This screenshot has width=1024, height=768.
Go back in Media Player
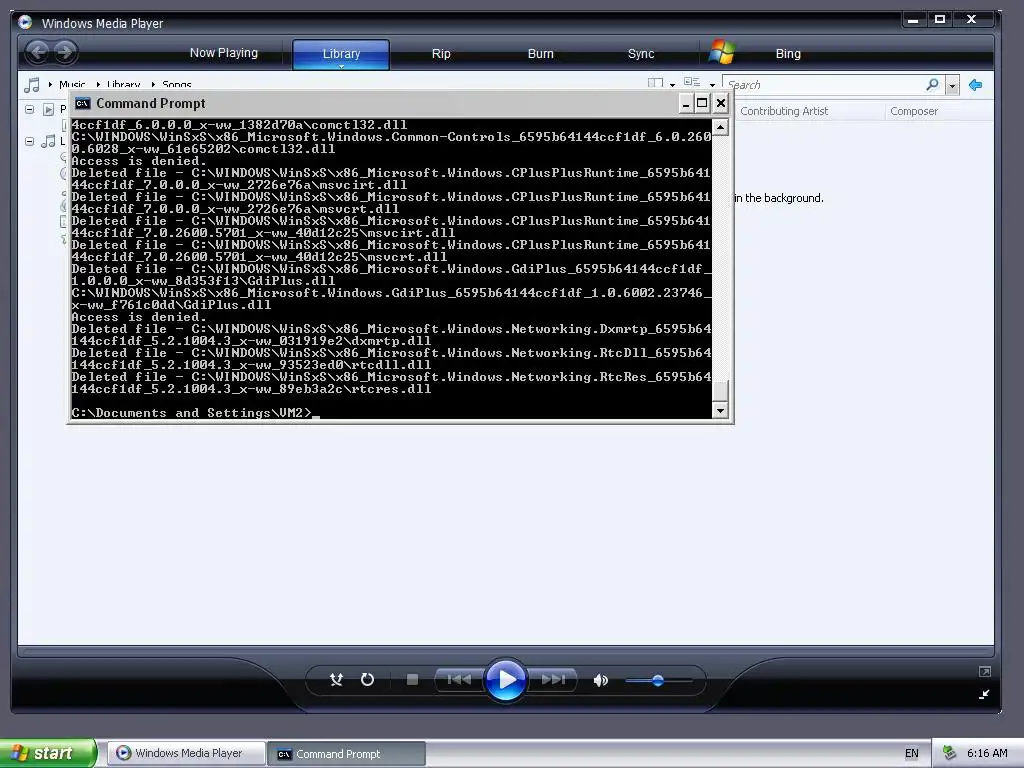[38, 52]
